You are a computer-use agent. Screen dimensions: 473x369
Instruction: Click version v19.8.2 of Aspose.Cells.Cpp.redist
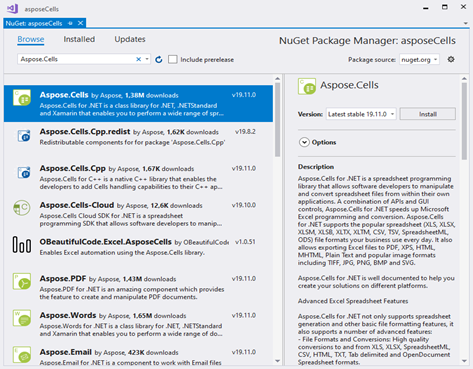coord(245,132)
